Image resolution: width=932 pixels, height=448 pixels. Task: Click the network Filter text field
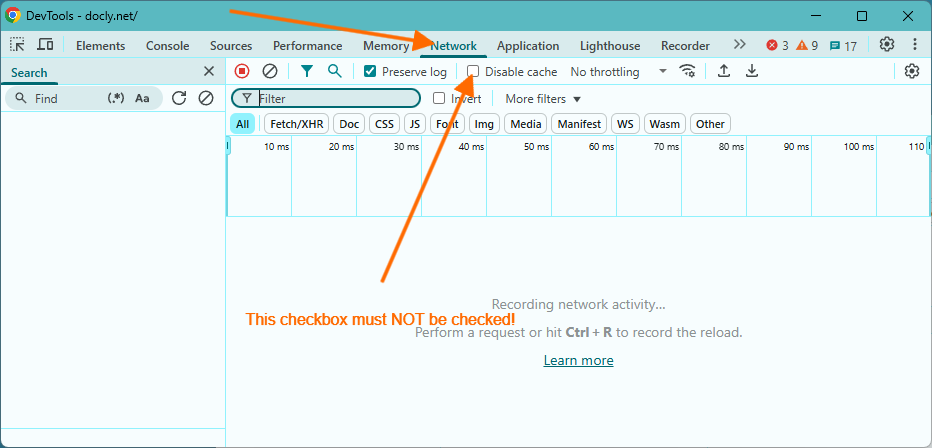pyautogui.click(x=335, y=99)
